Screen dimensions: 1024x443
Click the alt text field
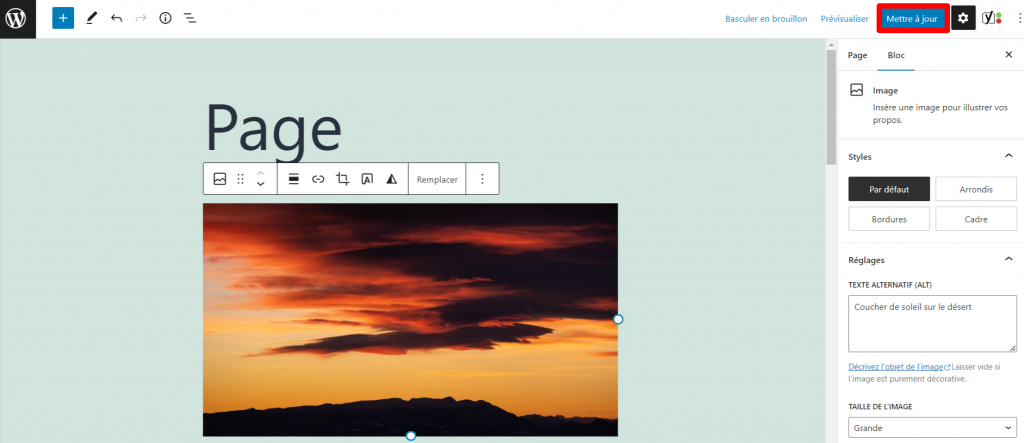coord(932,324)
